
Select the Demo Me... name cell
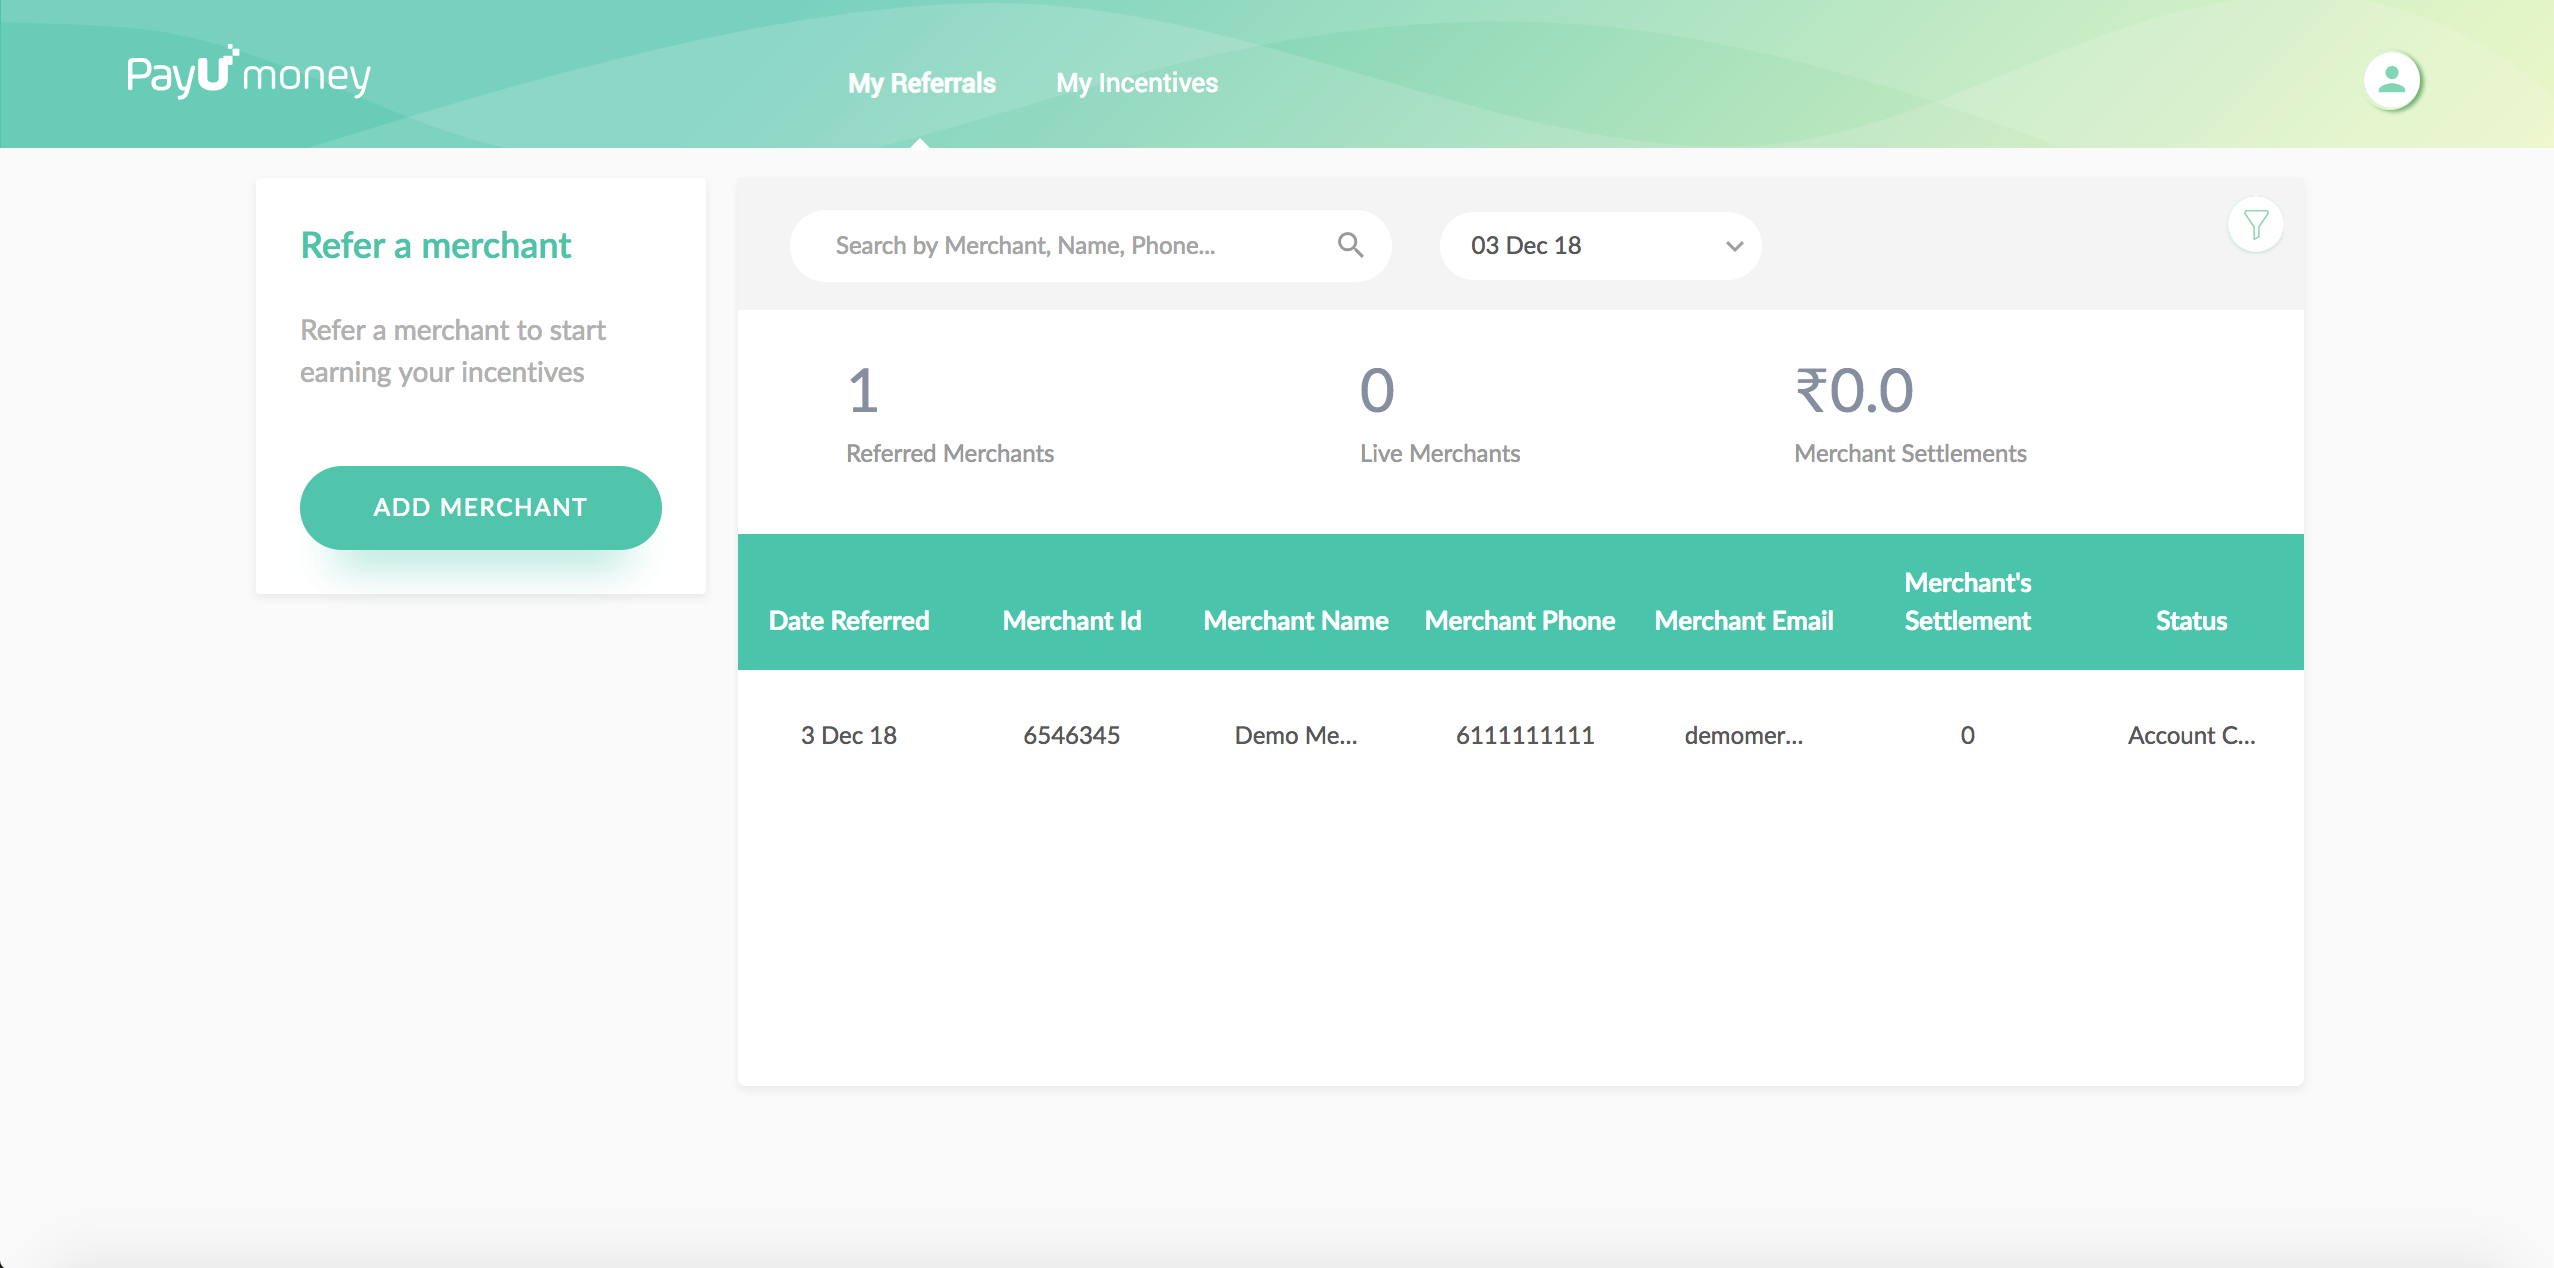(x=1296, y=735)
